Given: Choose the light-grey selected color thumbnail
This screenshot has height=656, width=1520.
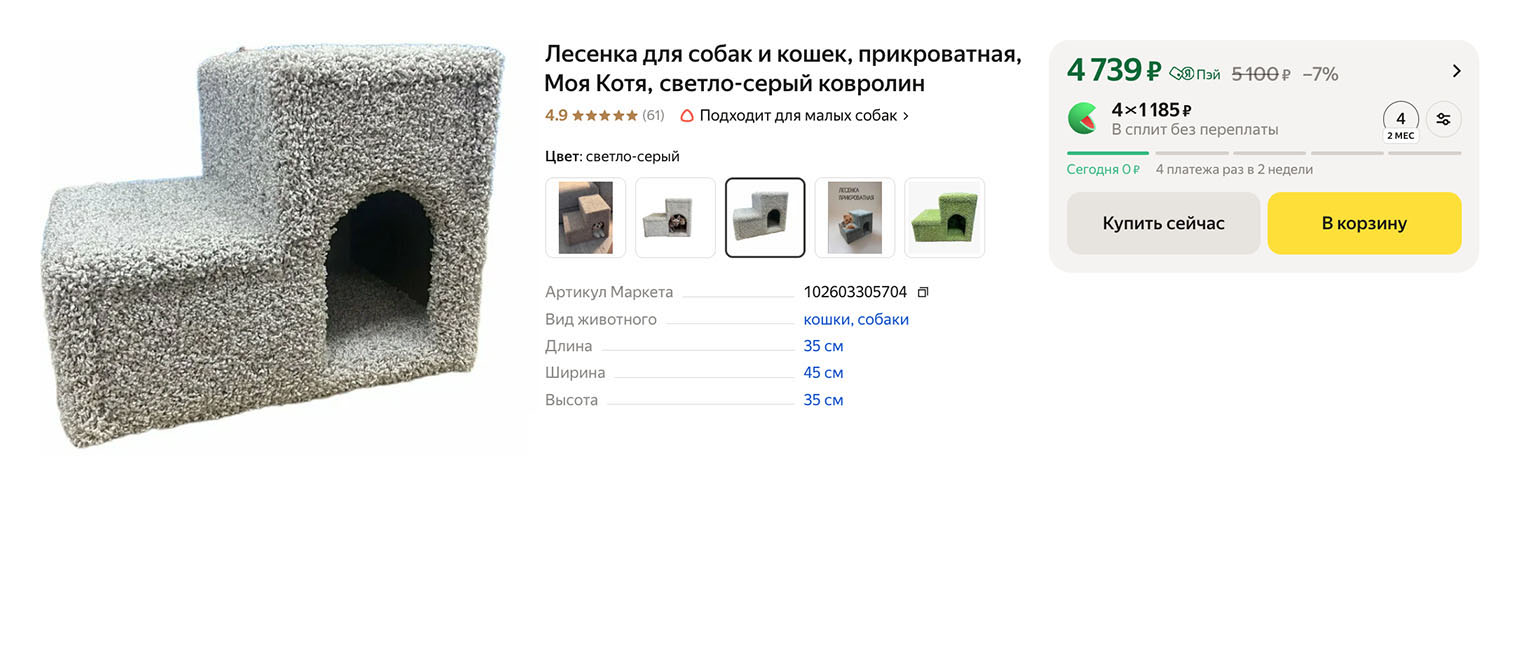Looking at the screenshot, I should tap(765, 217).
